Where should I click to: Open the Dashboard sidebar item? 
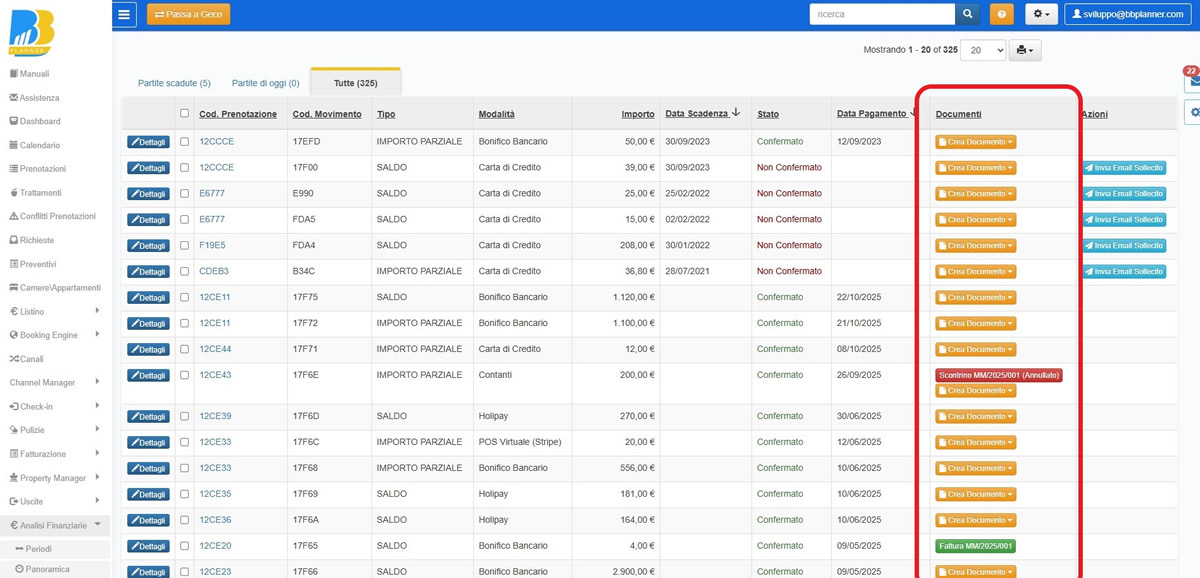point(40,121)
